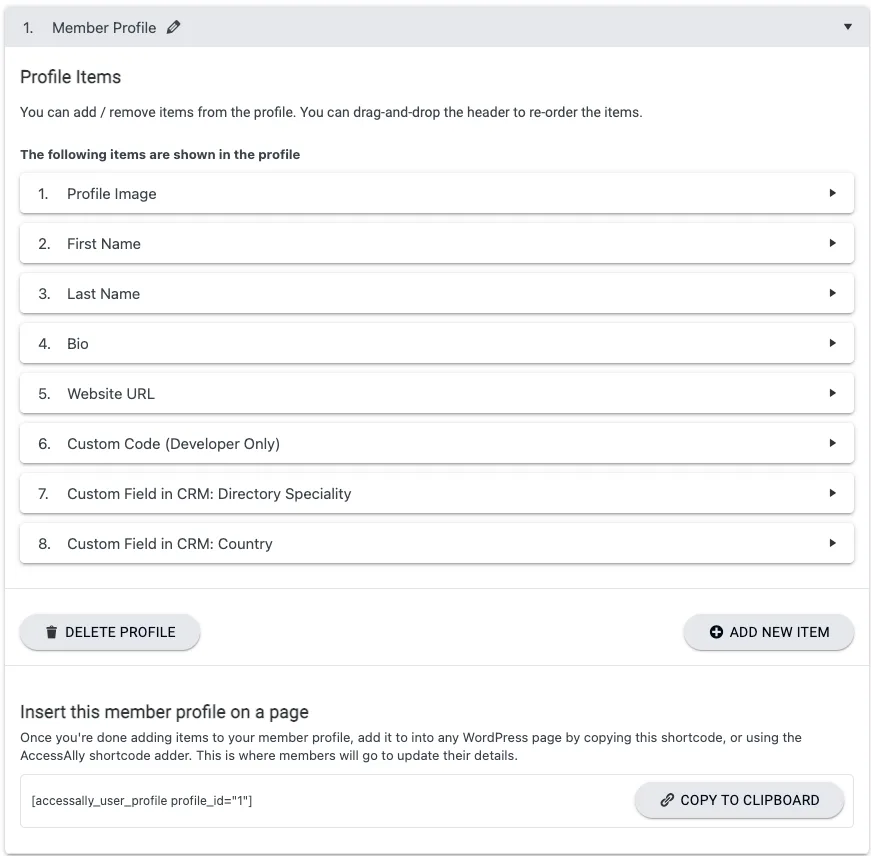Click the DELETE PROFILE button
Viewport: 871px width, 856px height.
click(x=109, y=632)
